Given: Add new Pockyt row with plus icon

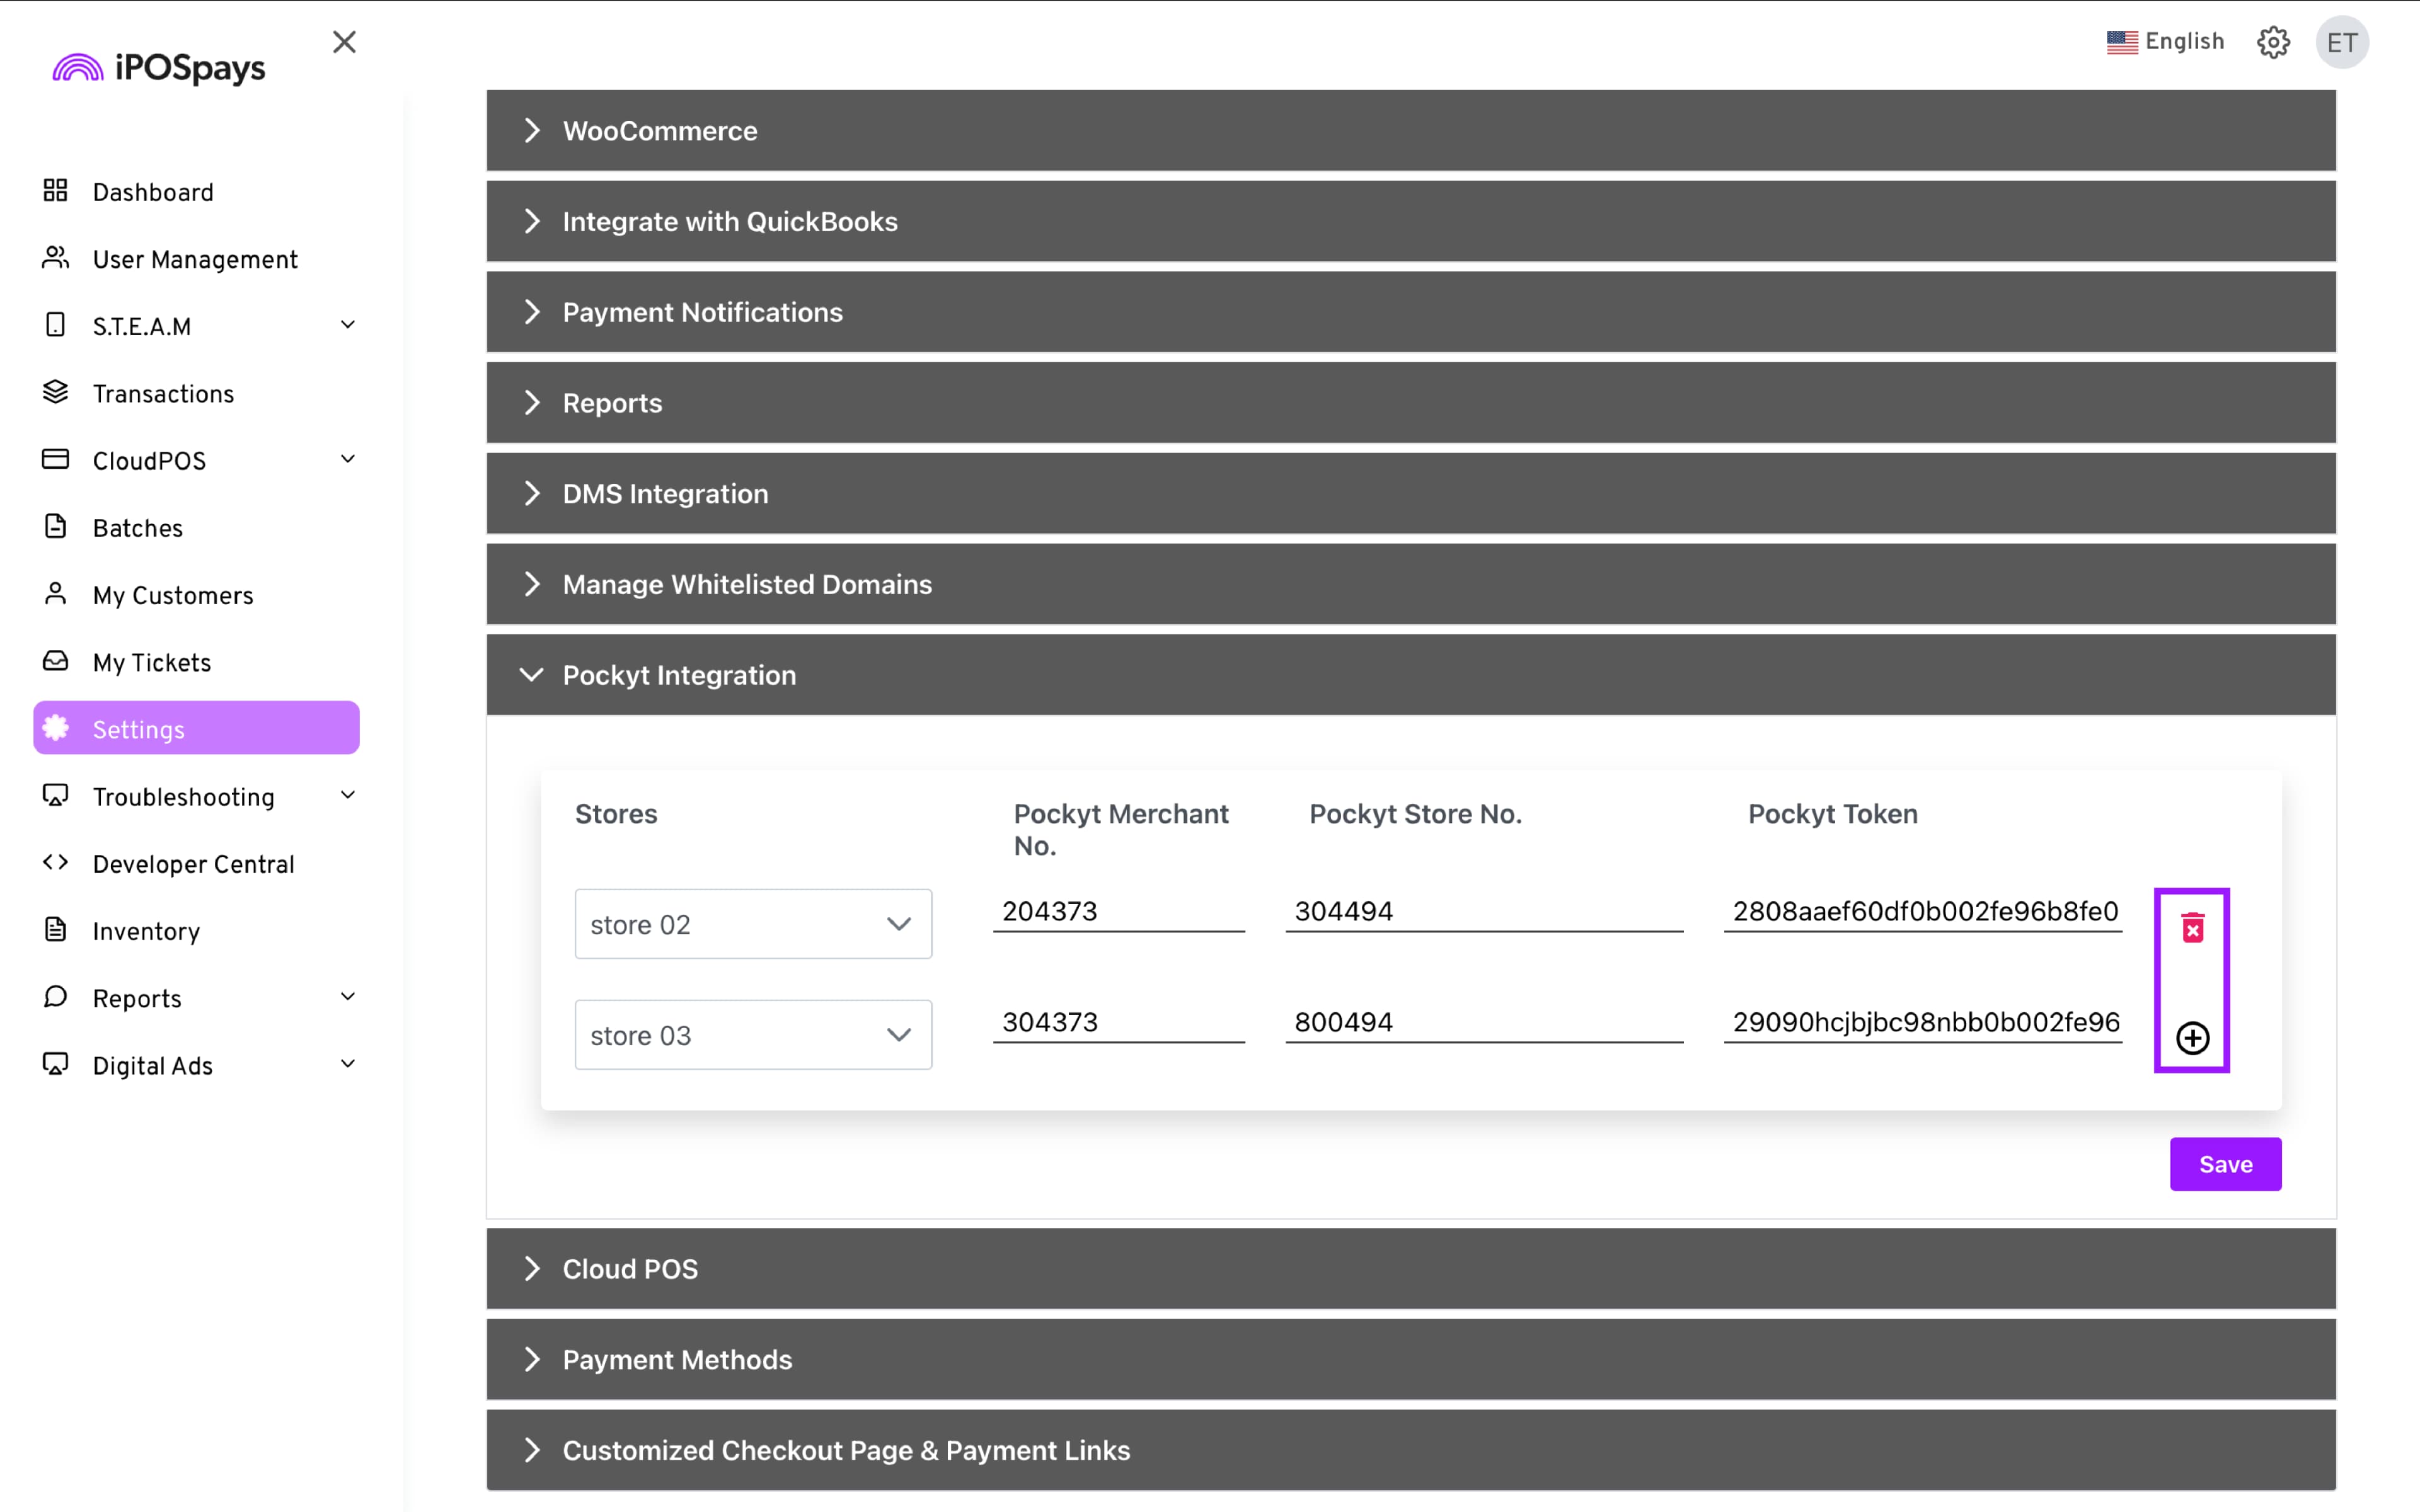Looking at the screenshot, I should [x=2192, y=1038].
